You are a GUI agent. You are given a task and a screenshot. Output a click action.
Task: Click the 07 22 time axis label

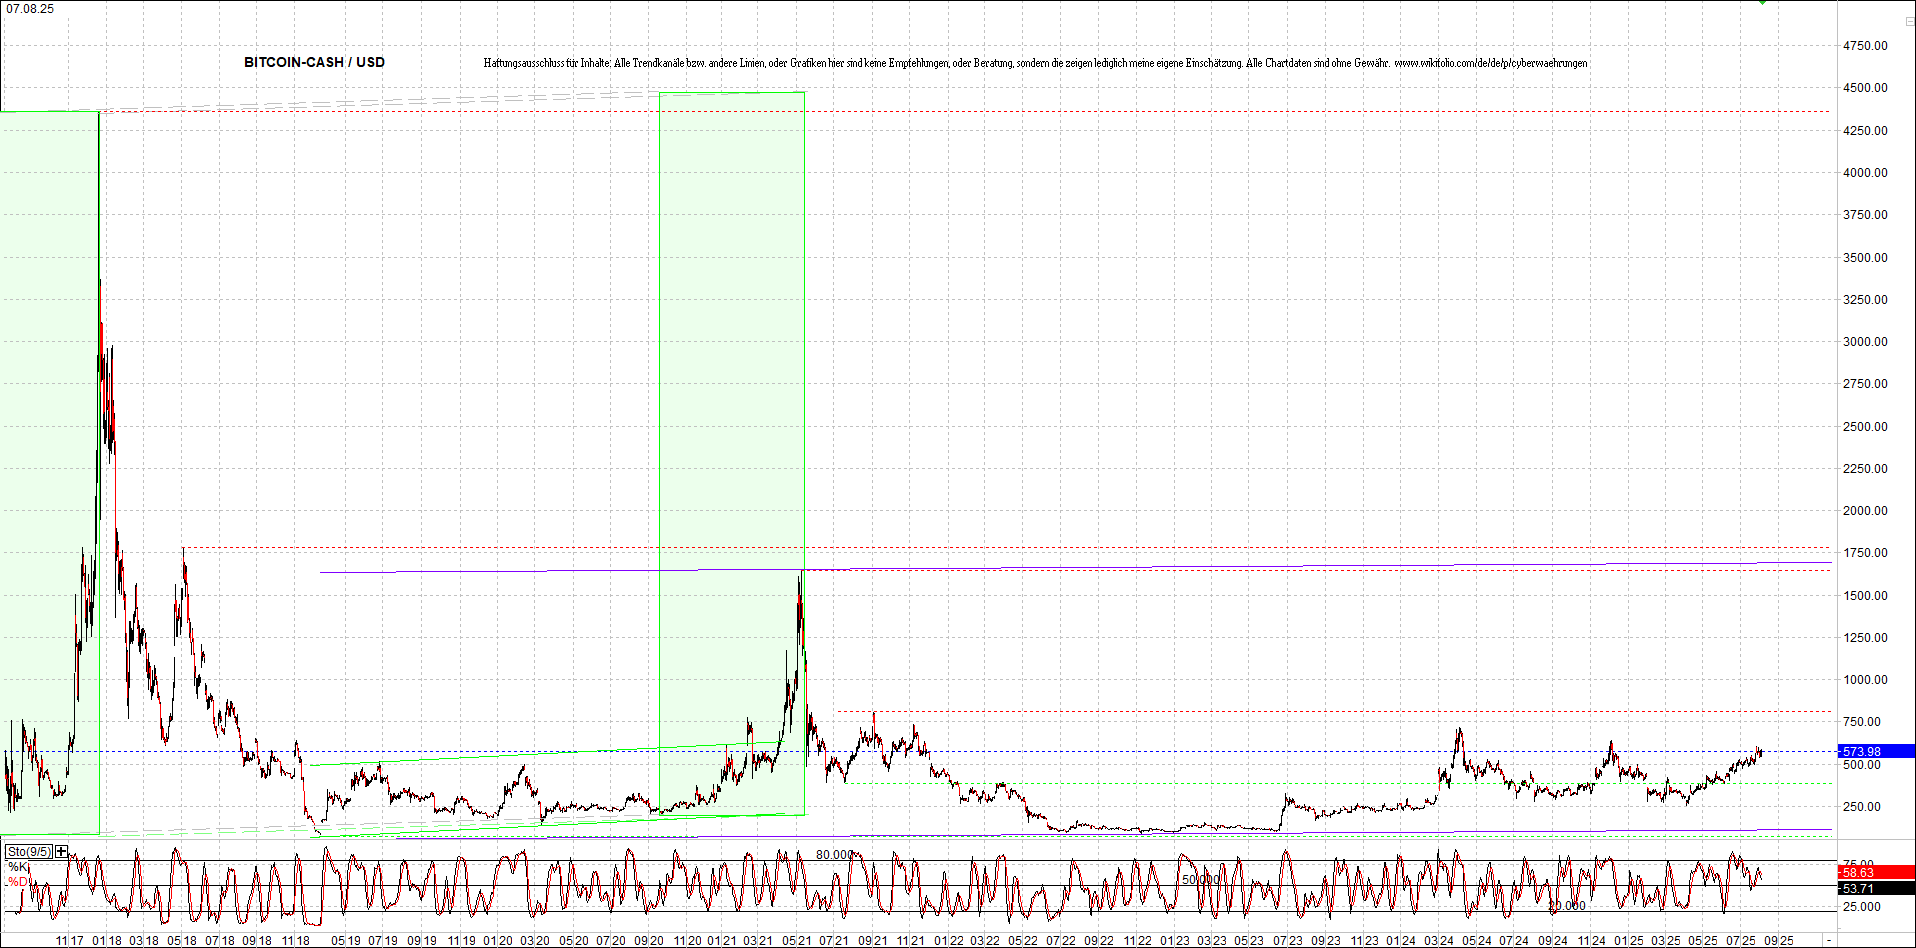1061,941
